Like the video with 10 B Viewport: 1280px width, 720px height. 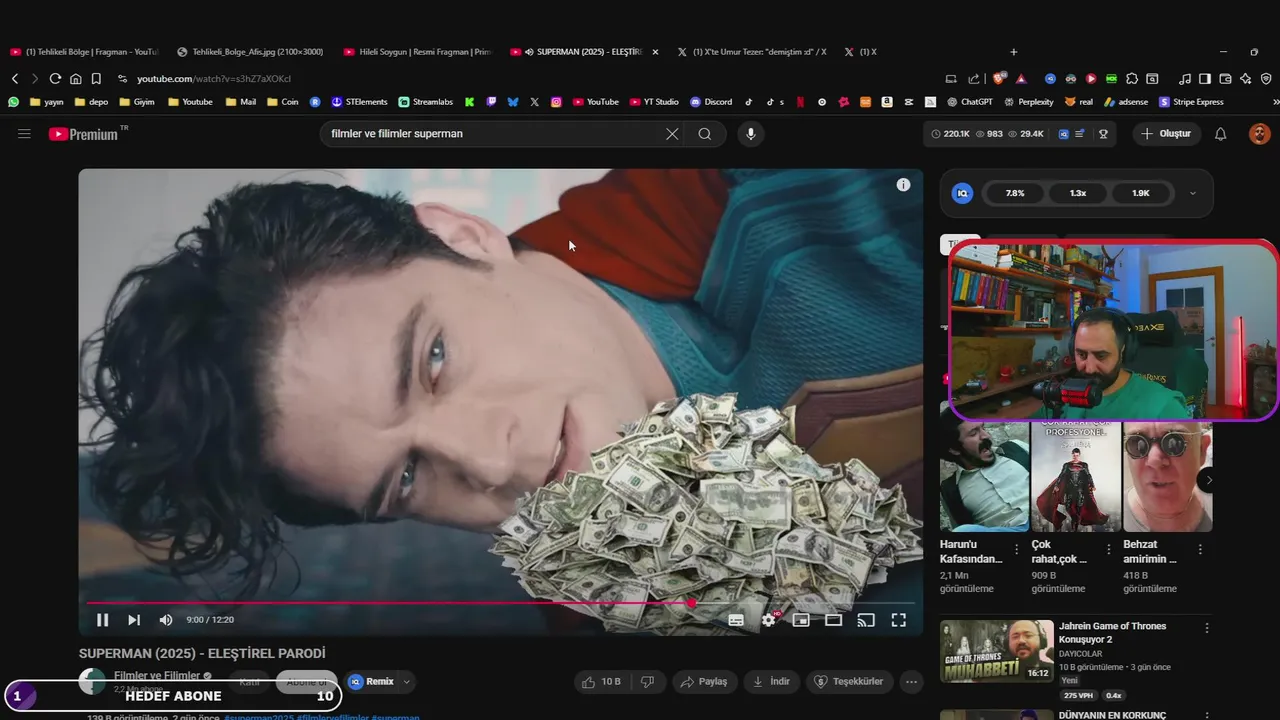[x=601, y=682]
